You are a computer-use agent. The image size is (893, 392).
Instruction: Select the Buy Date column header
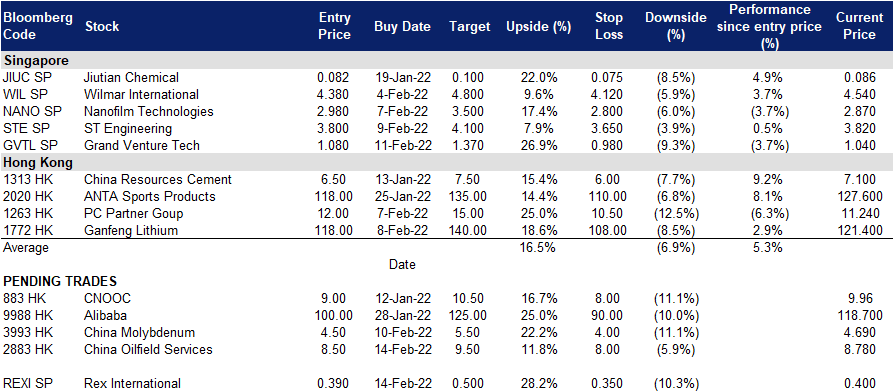click(402, 27)
